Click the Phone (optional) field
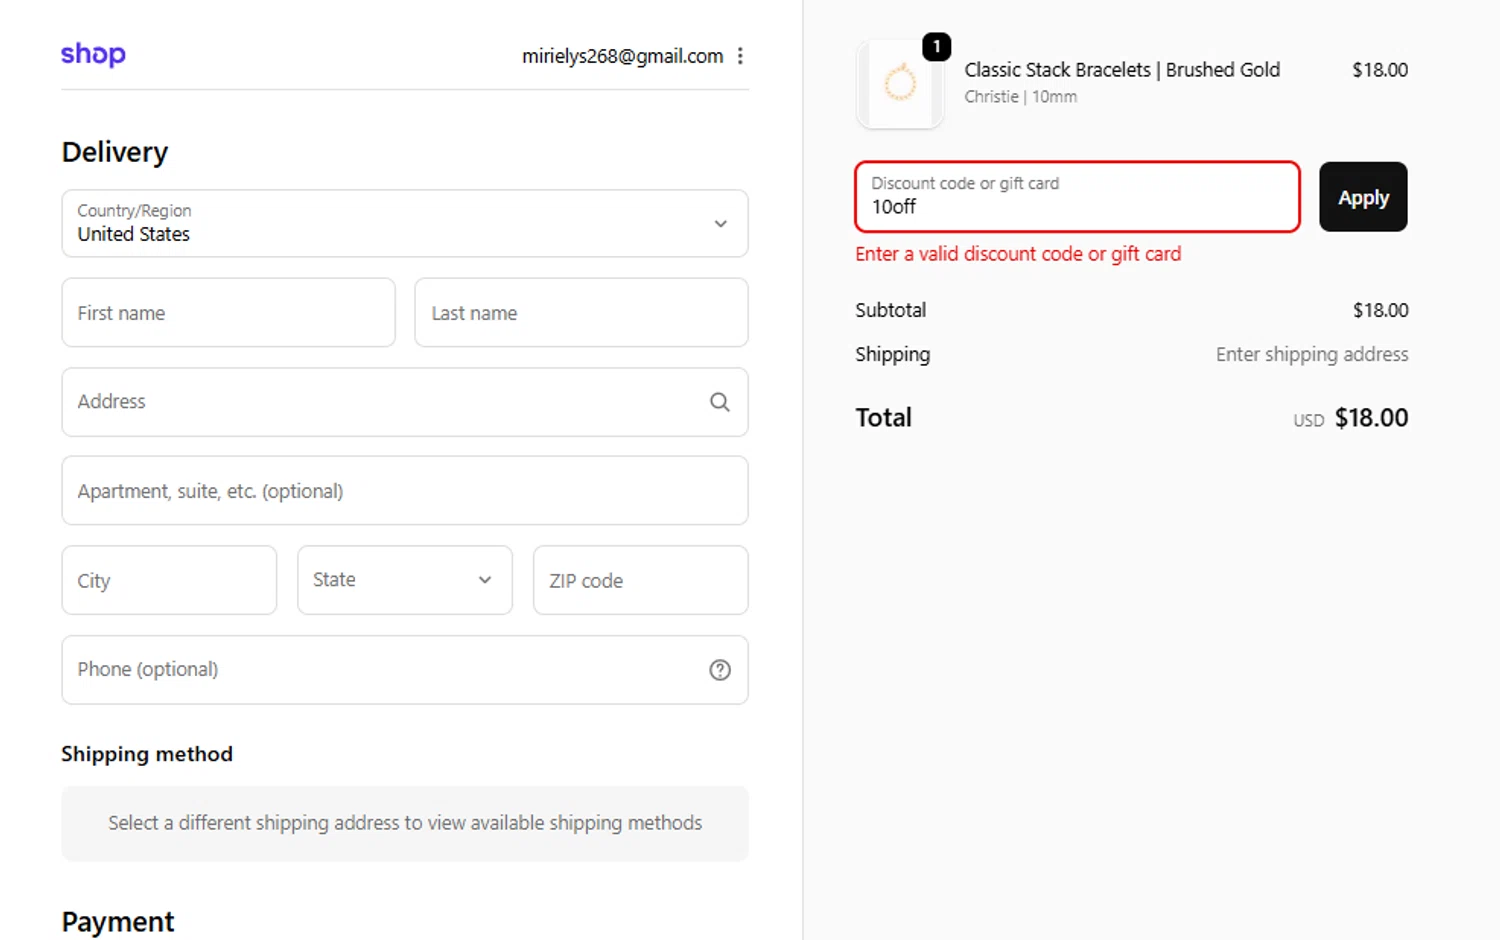 tap(405, 670)
